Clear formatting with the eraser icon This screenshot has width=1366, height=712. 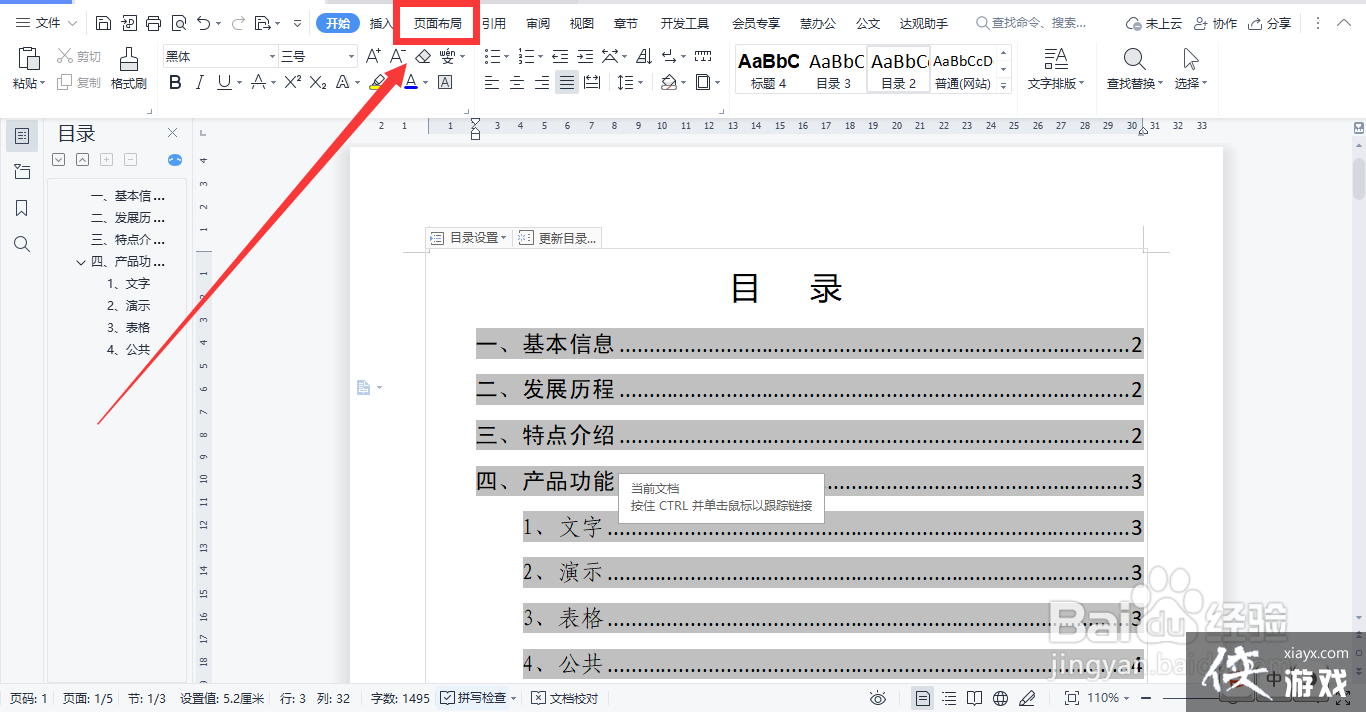coord(423,57)
